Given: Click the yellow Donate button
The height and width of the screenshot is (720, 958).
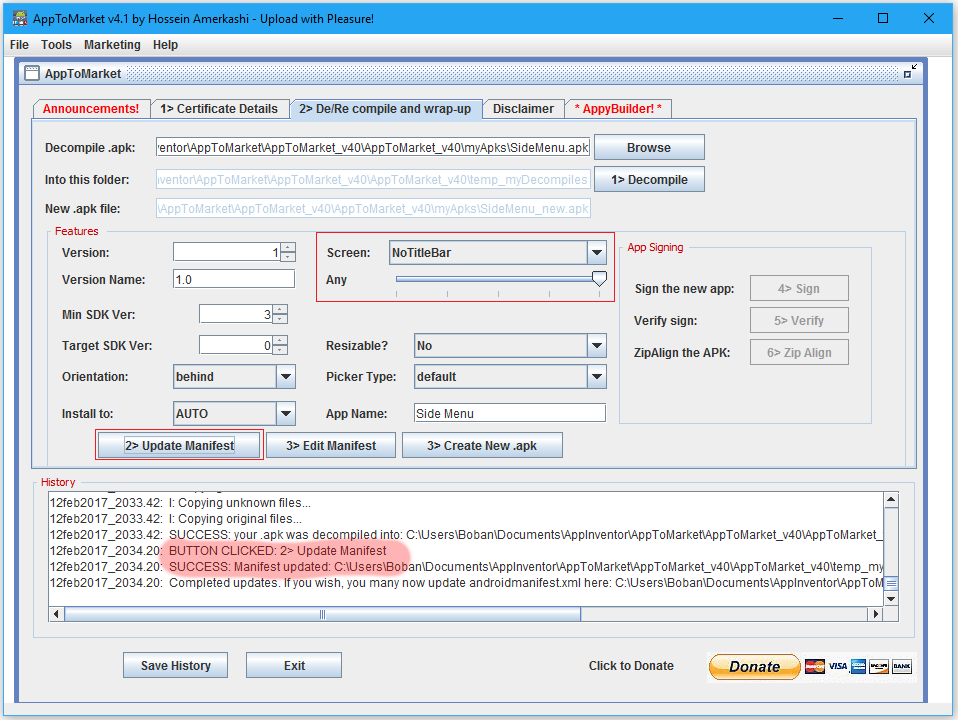Looking at the screenshot, I should click(x=754, y=666).
